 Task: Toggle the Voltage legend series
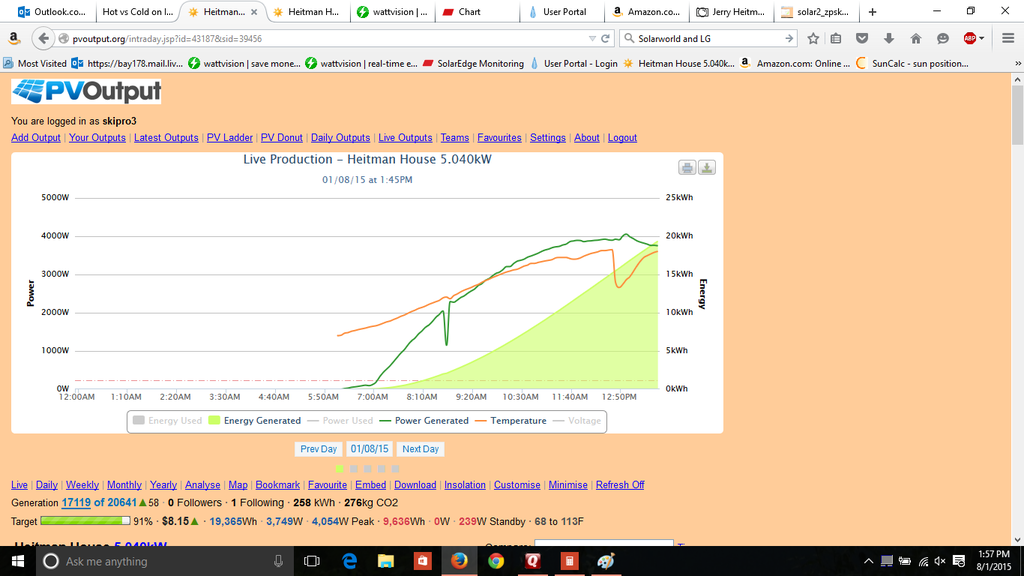(x=577, y=421)
